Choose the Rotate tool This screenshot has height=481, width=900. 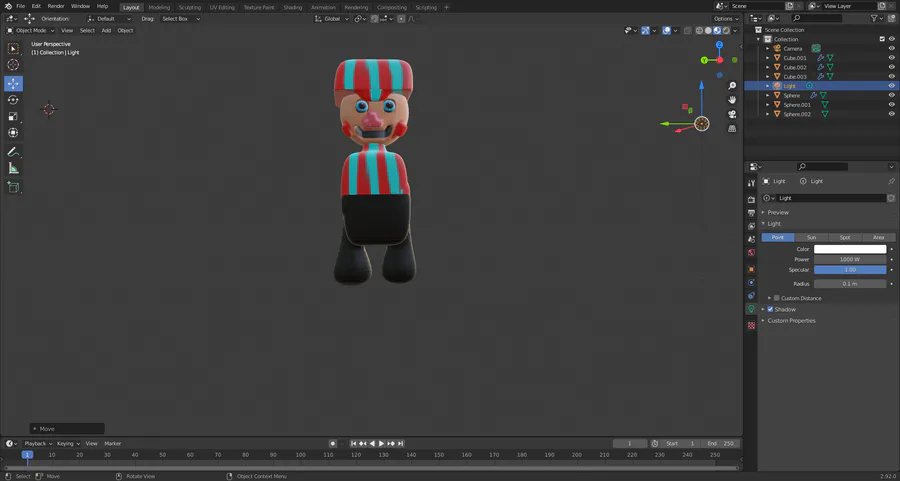13,100
